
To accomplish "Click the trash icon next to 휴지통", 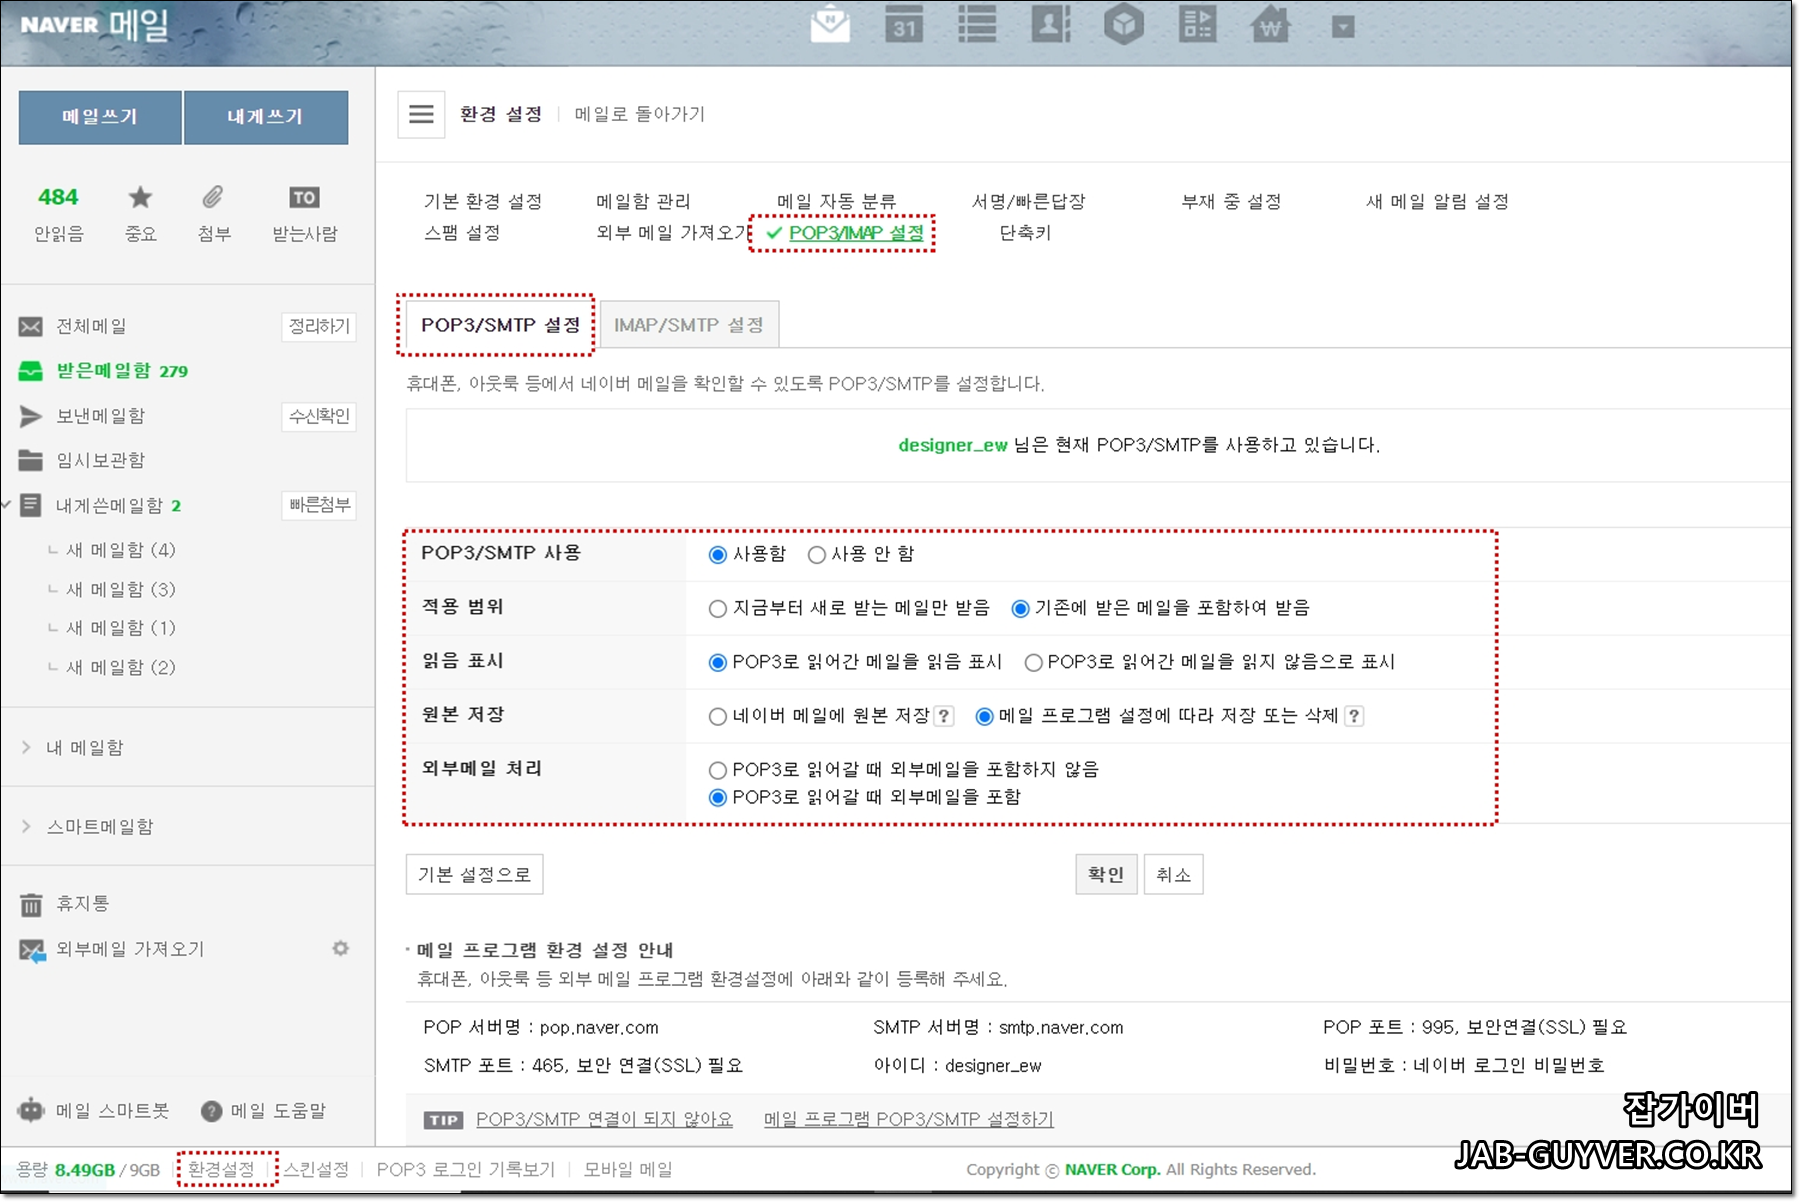I will coord(31,903).
